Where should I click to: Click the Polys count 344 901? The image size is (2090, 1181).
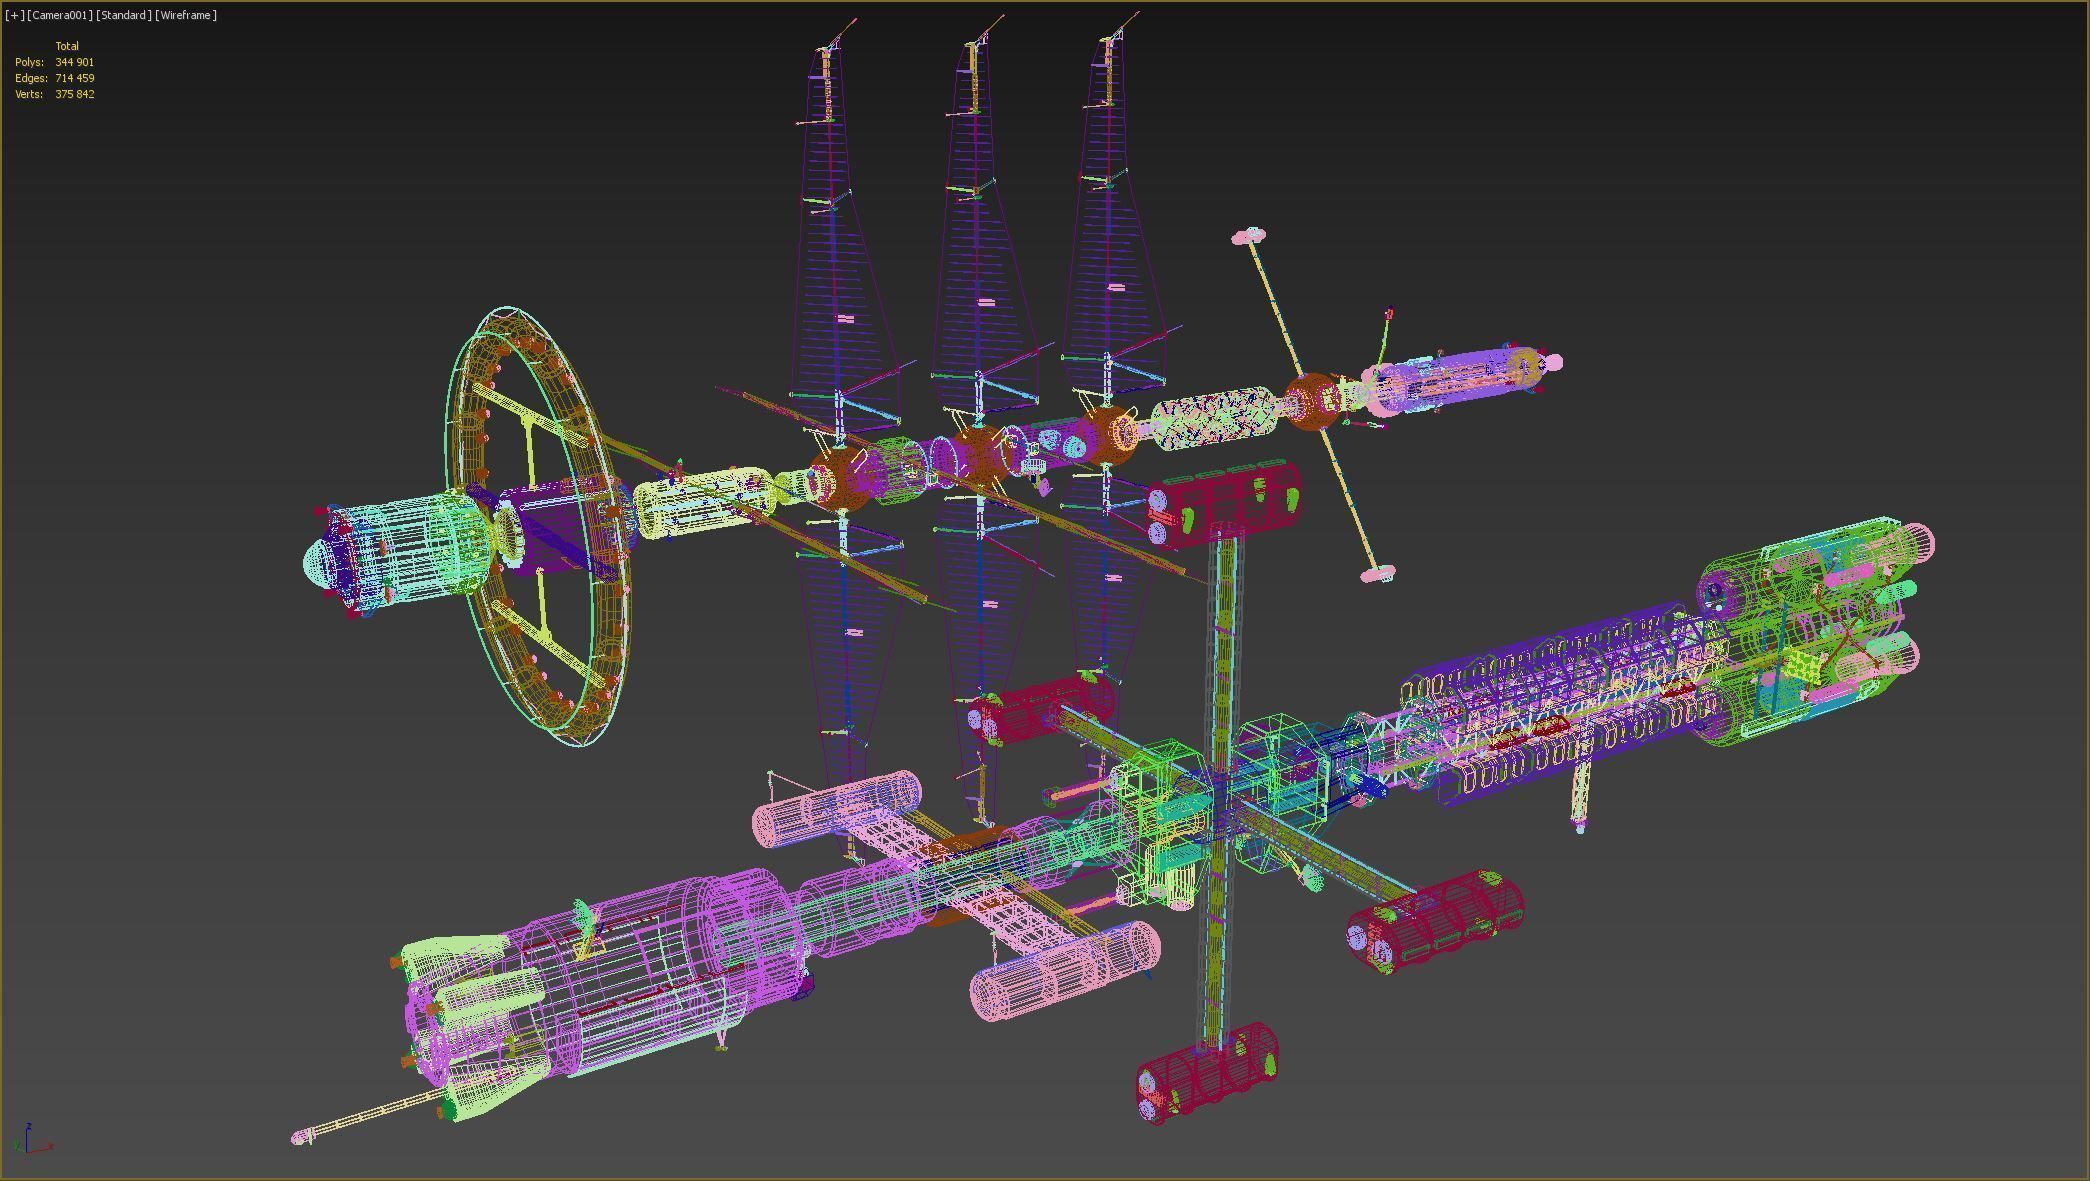[x=75, y=62]
